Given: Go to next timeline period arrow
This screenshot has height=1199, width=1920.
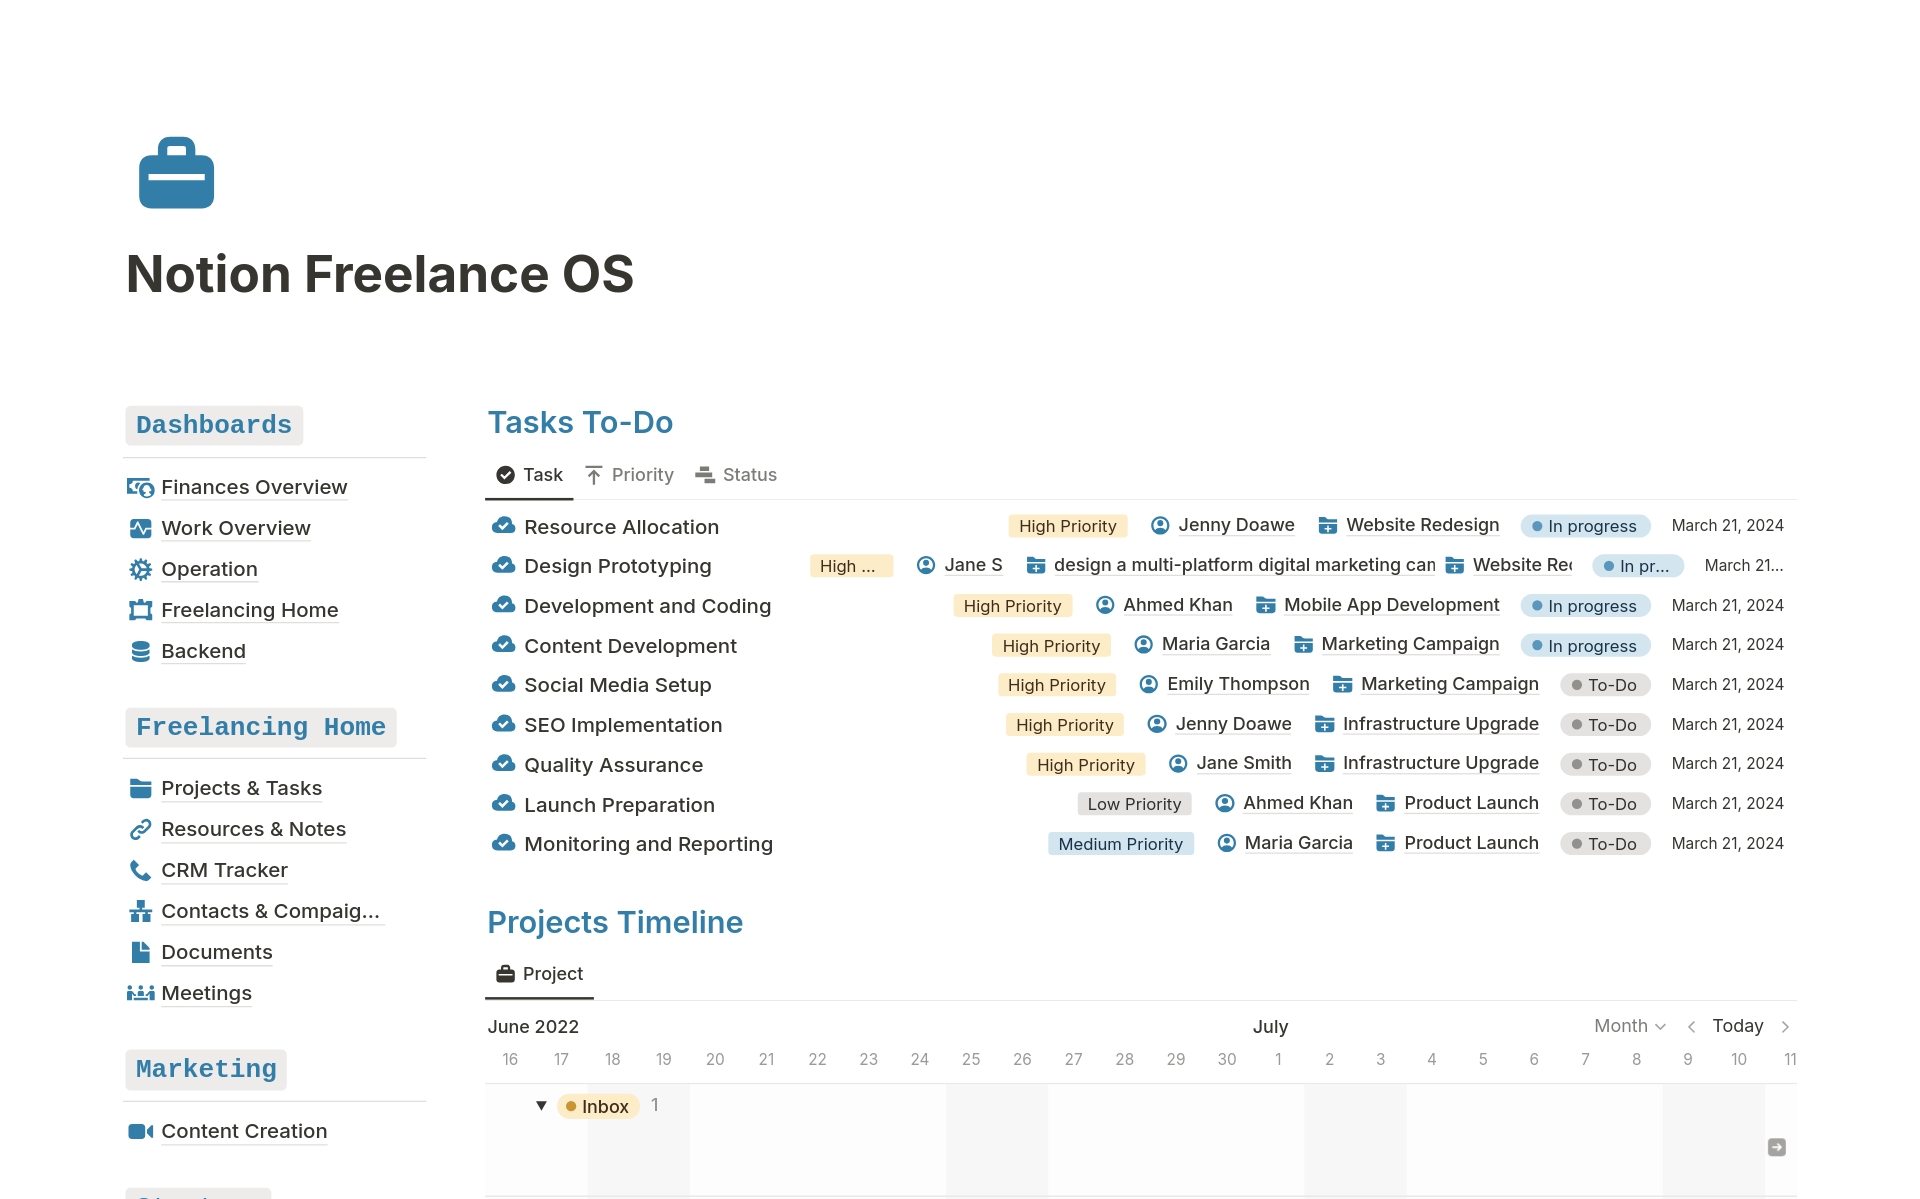Looking at the screenshot, I should pos(1785,1027).
